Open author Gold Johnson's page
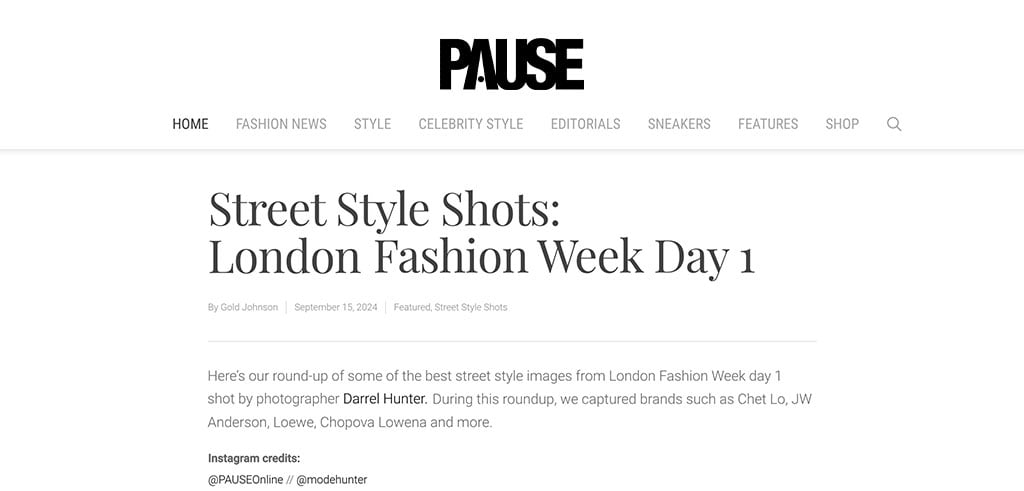1024x491 pixels. point(249,307)
